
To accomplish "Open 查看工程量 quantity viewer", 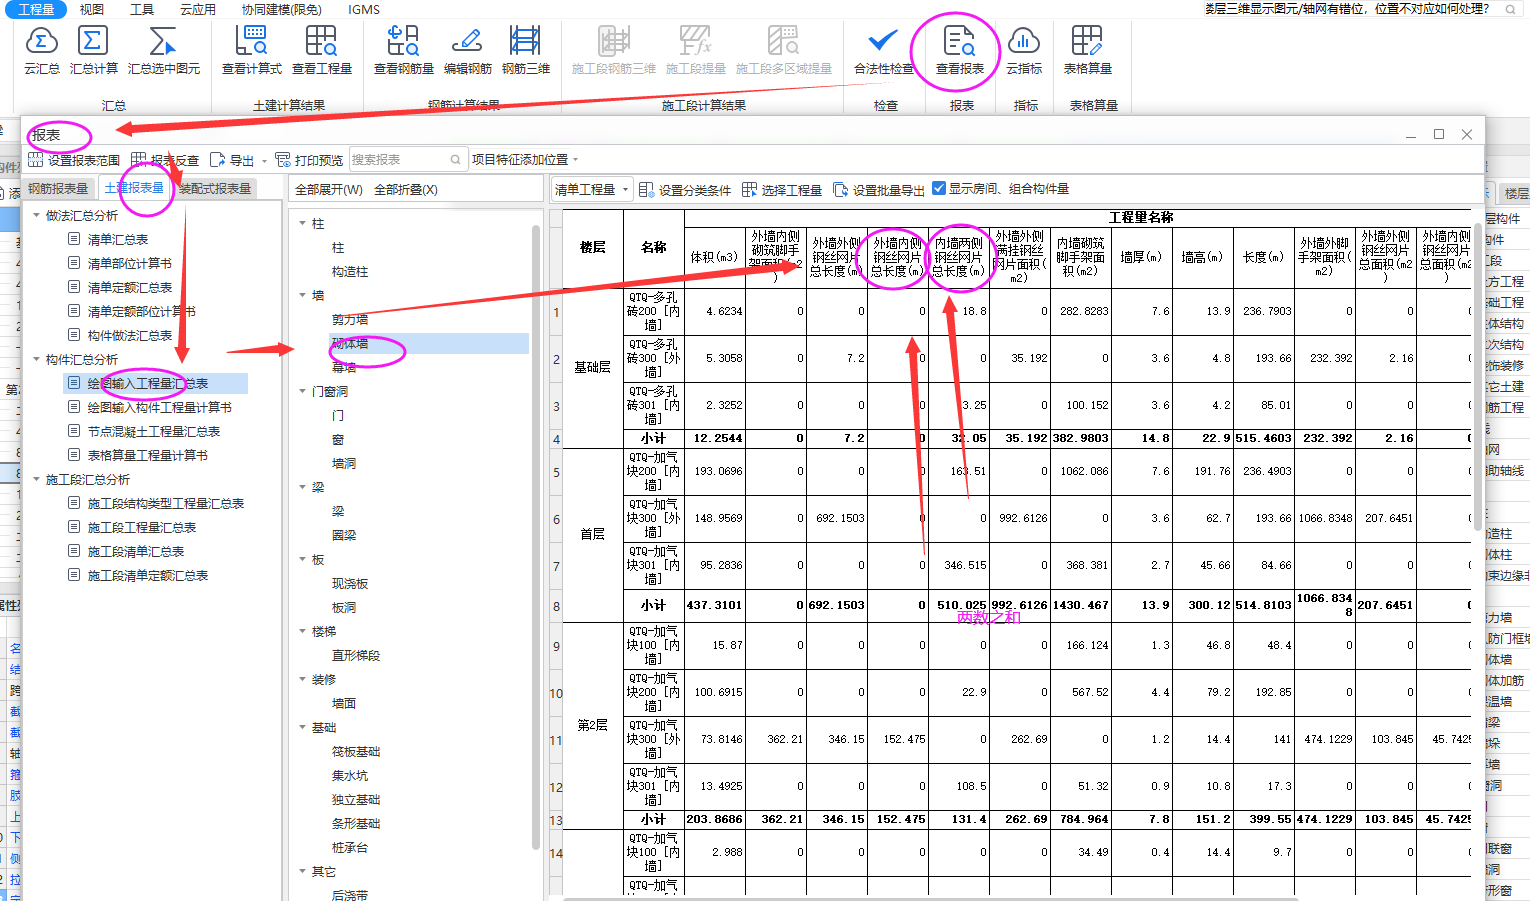I will tap(322, 50).
